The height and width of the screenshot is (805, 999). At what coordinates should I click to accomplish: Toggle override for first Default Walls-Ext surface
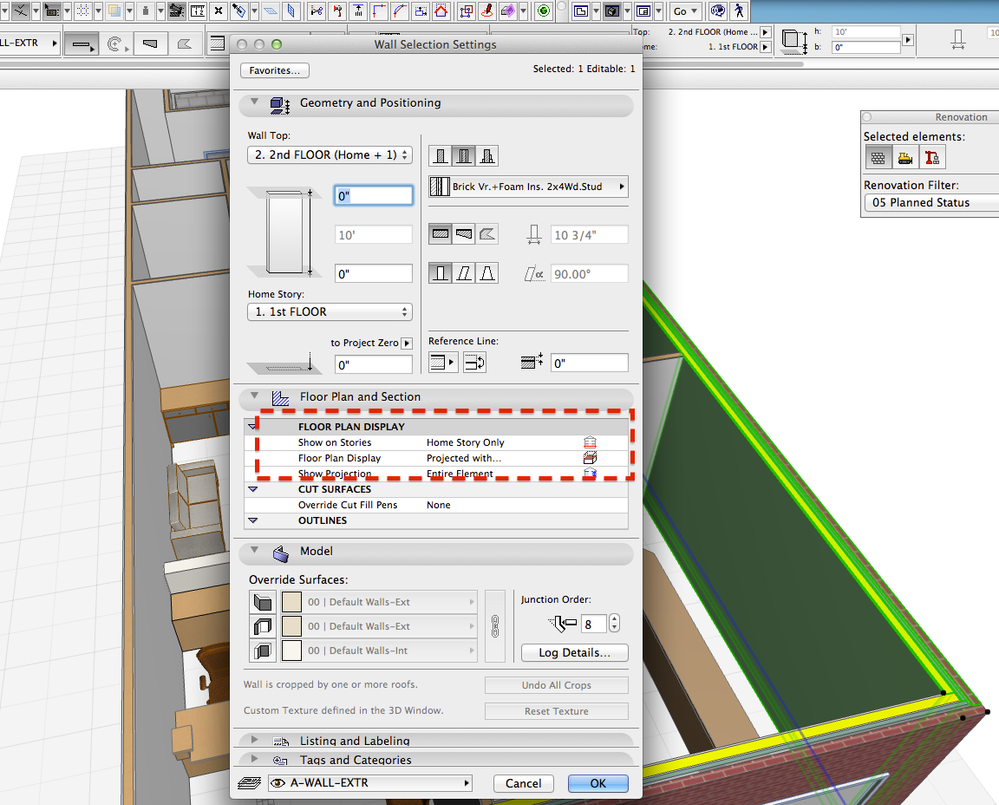pos(263,602)
